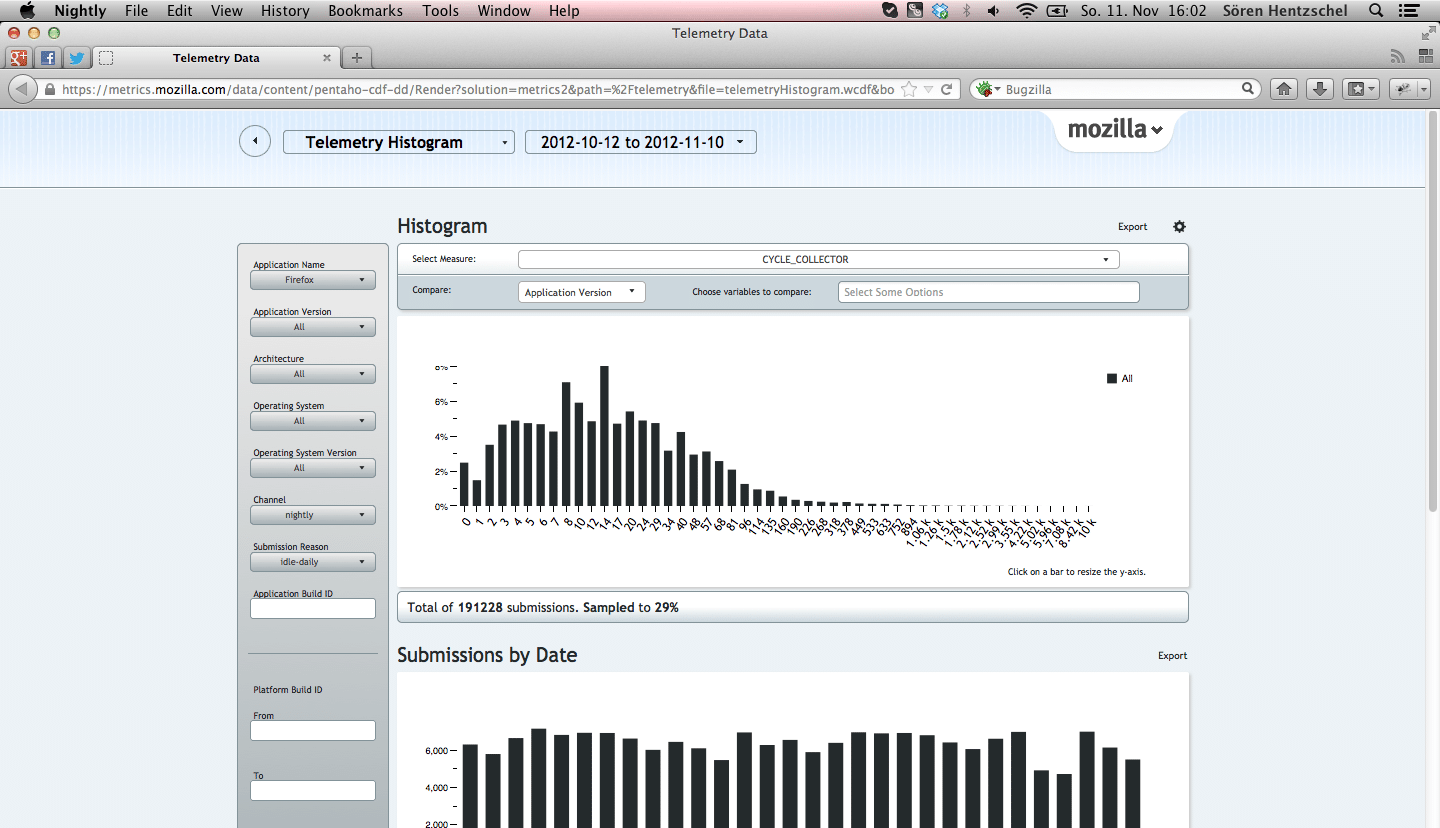This screenshot has height=828, width=1440.
Task: Open the Facebook pinned tab
Action: [47, 58]
